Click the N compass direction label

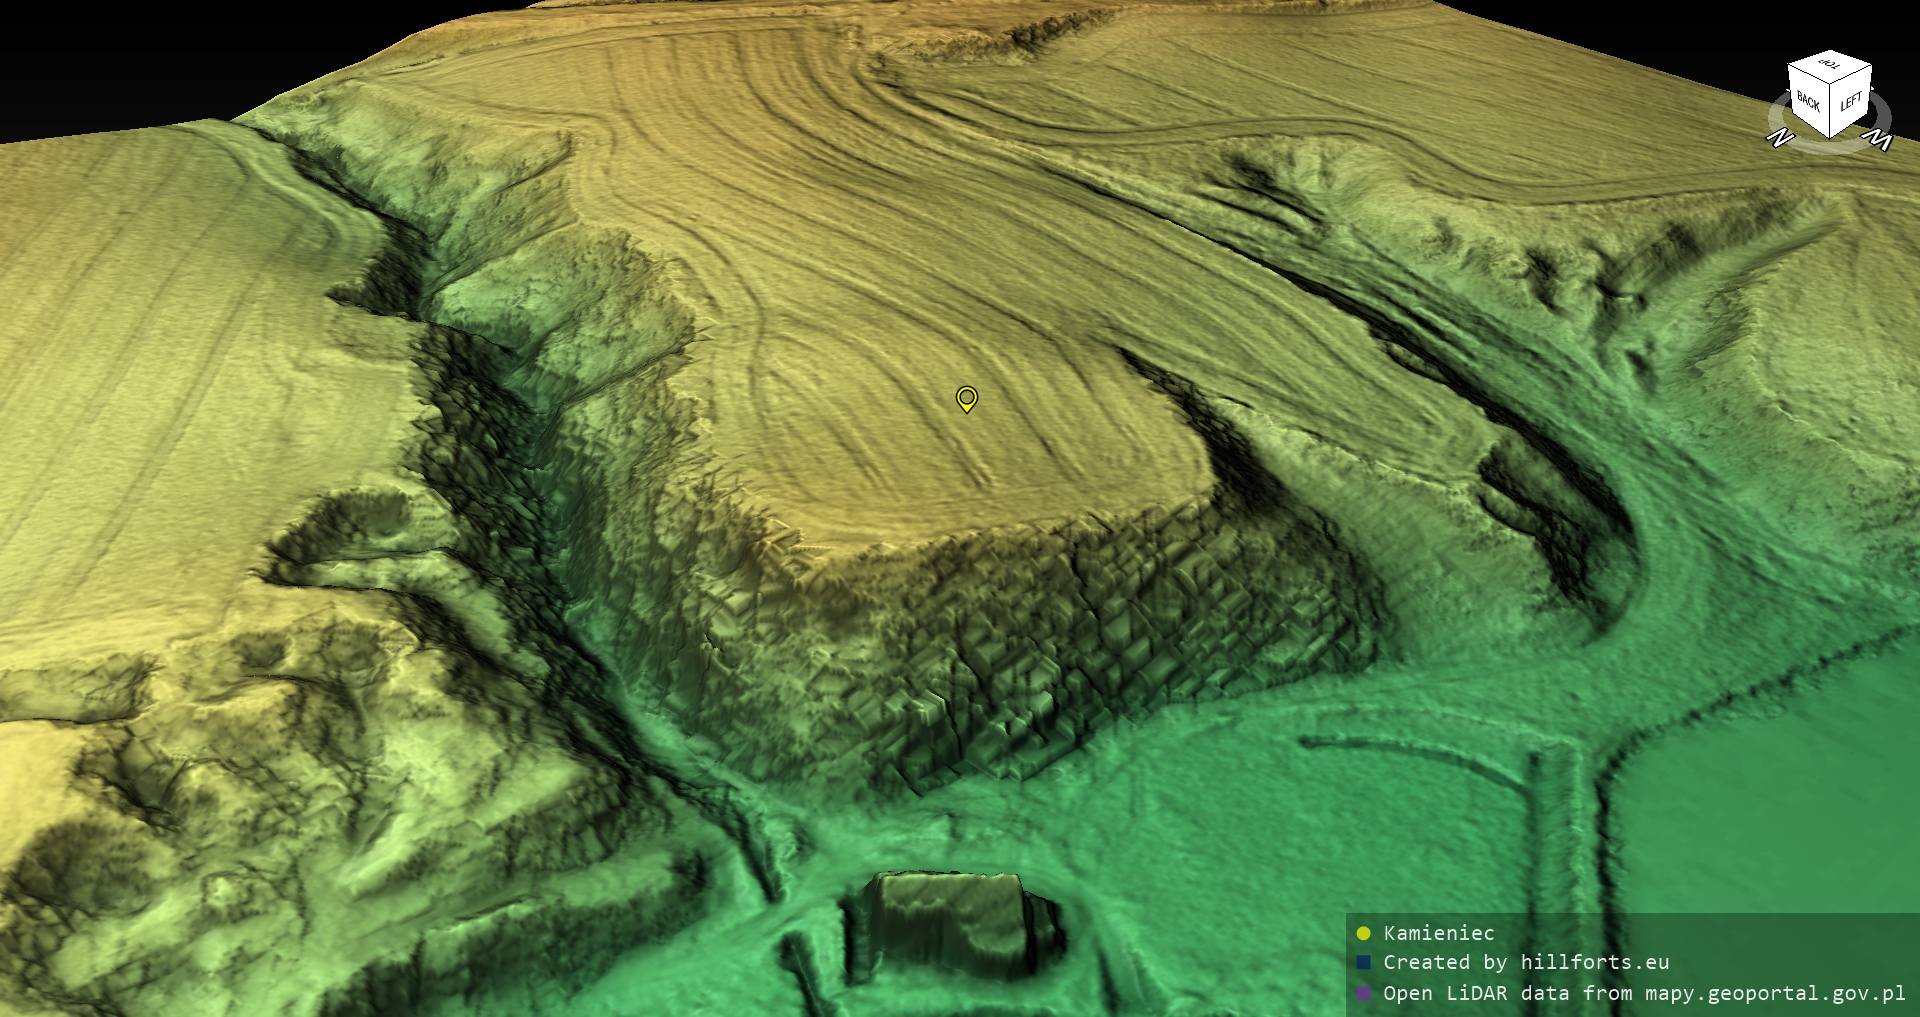point(1779,138)
